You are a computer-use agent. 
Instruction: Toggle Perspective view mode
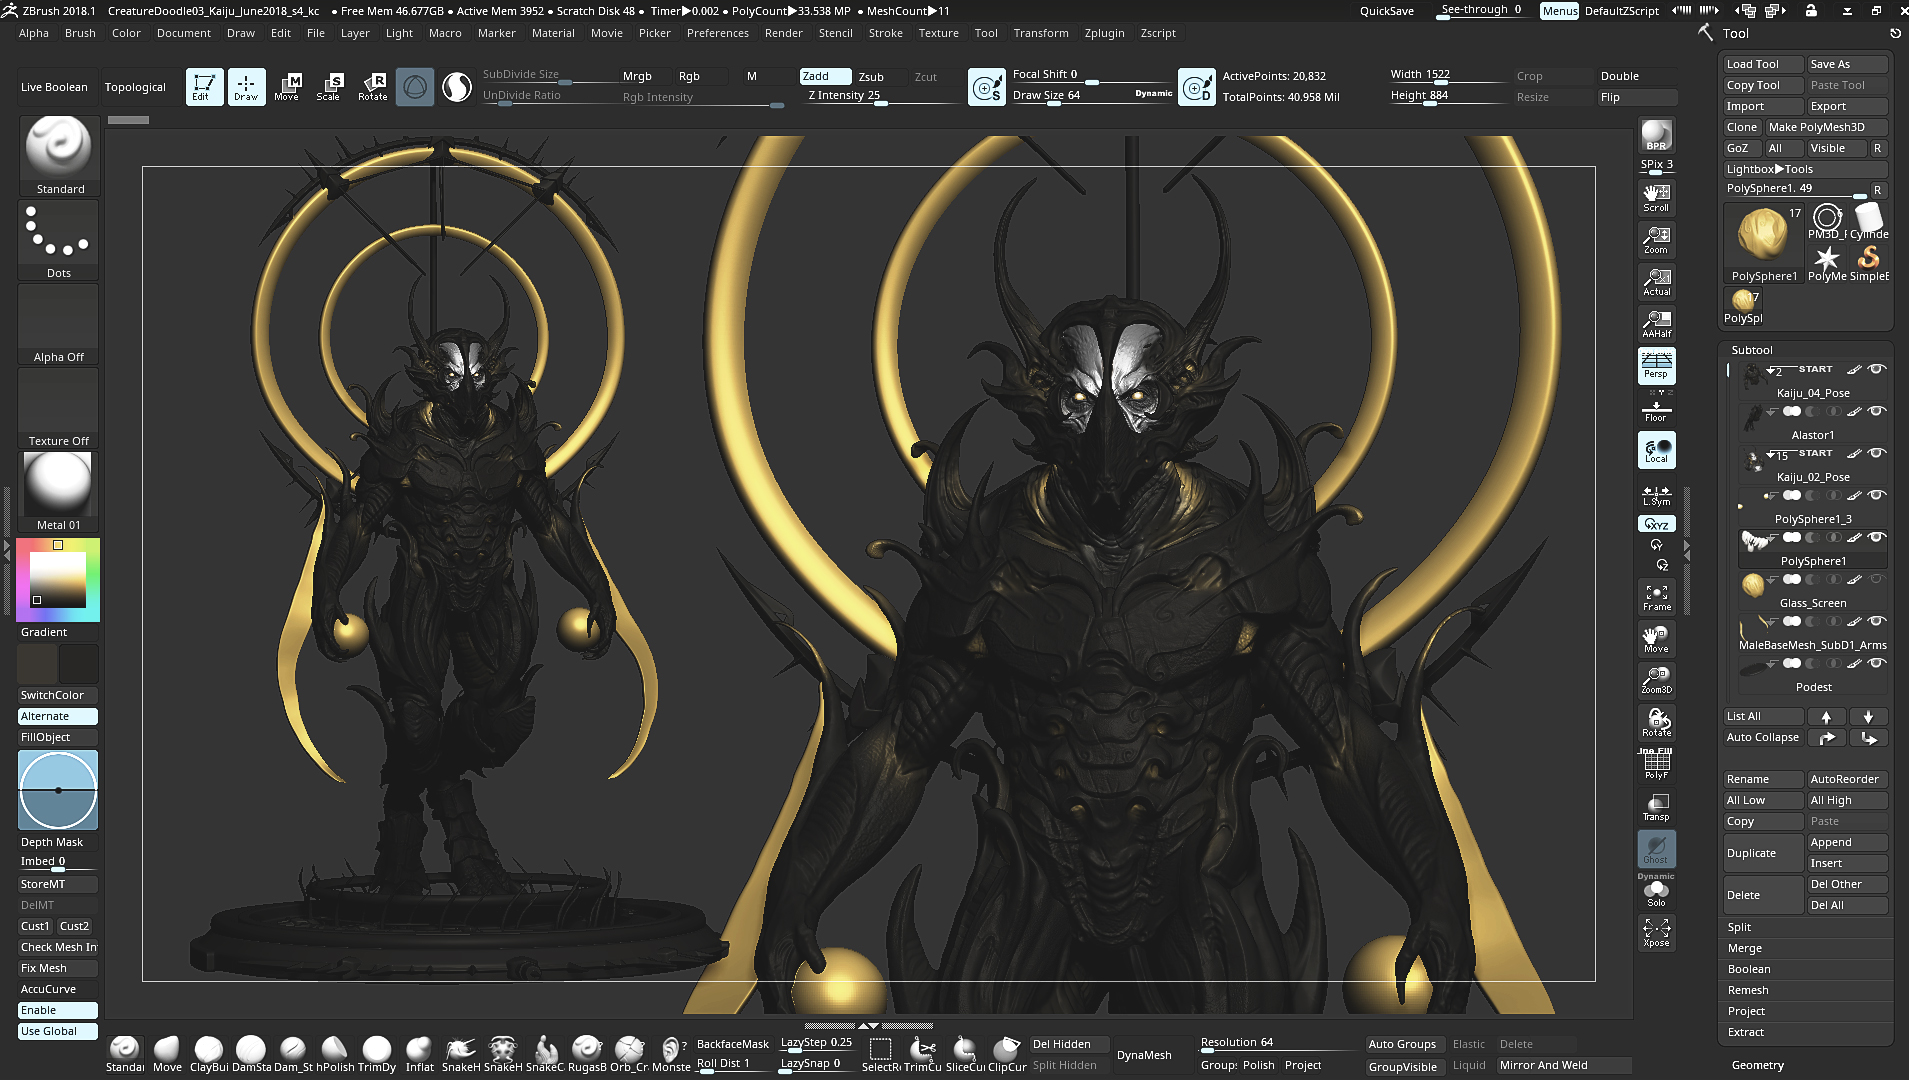tap(1656, 365)
